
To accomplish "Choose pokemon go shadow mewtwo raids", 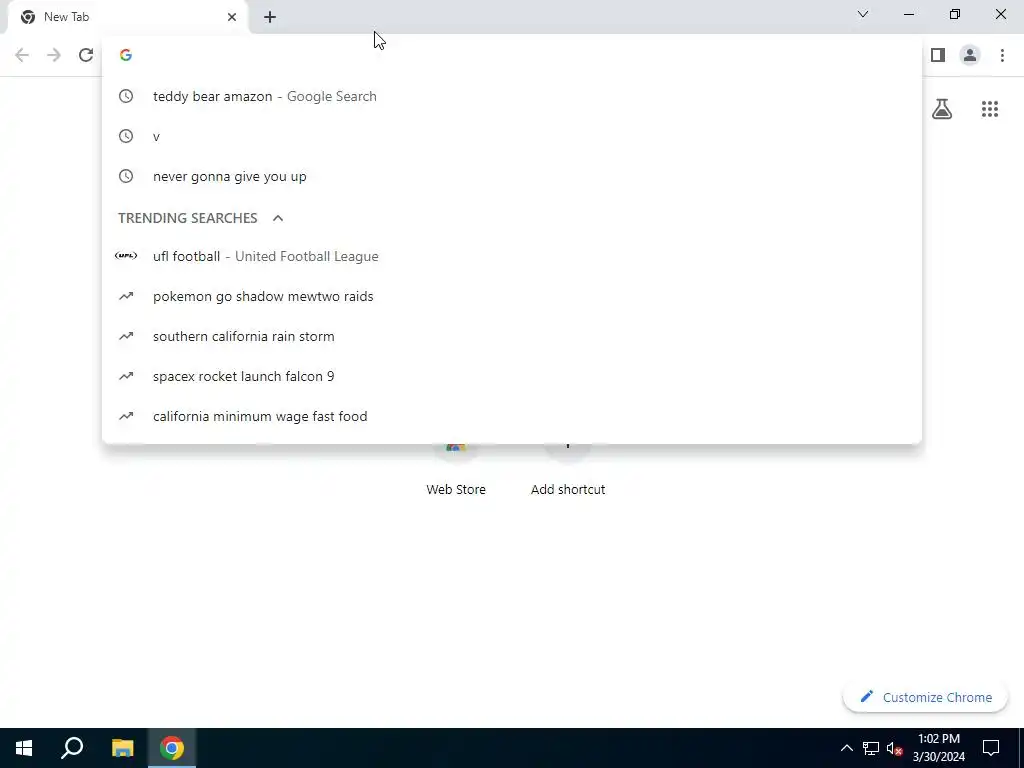I will tap(512, 296).
